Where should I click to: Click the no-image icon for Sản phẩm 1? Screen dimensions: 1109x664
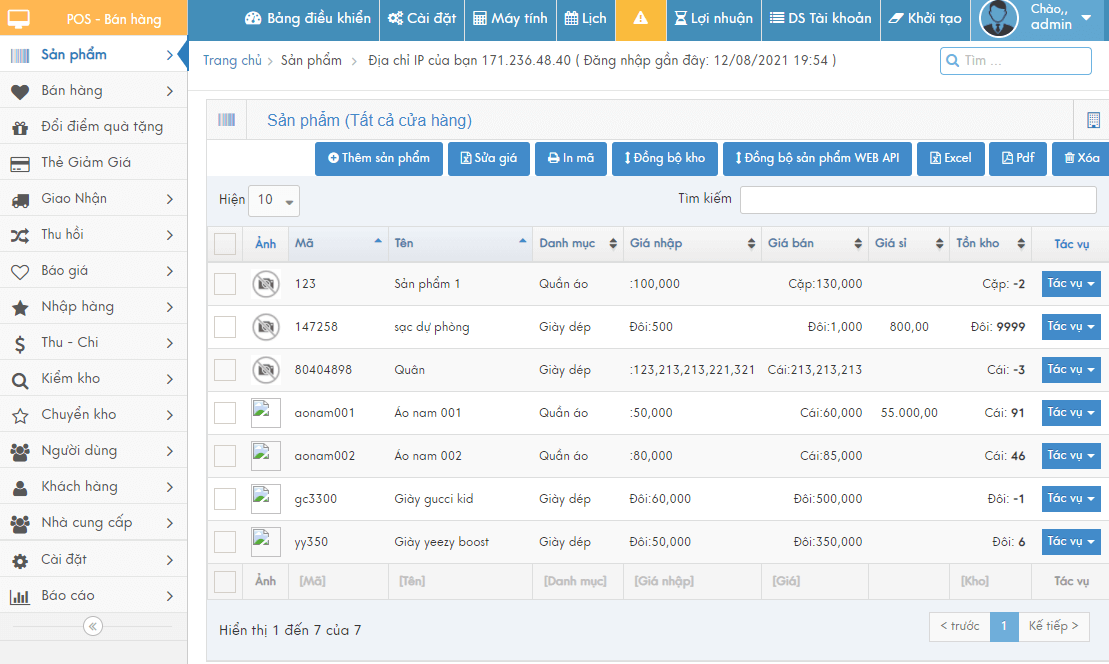(x=265, y=284)
